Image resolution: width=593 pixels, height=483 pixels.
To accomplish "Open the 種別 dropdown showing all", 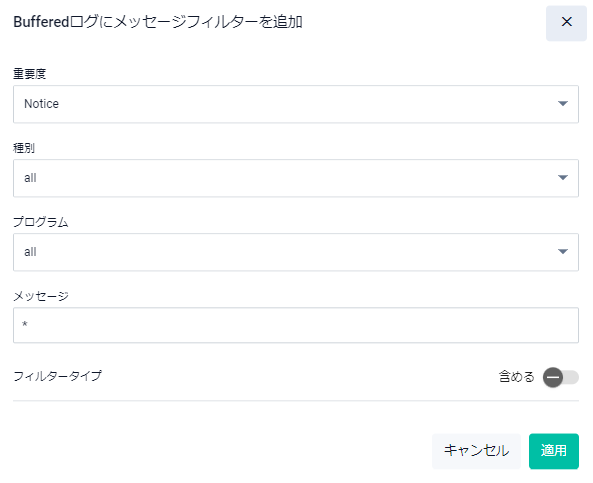I will point(296,178).
